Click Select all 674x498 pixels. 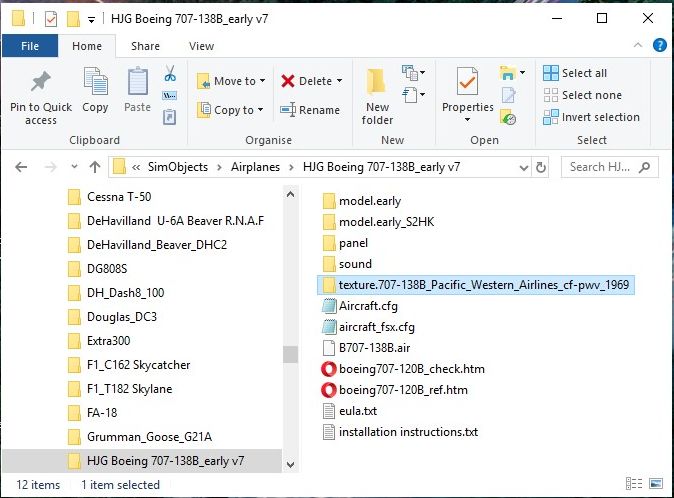(x=575, y=73)
